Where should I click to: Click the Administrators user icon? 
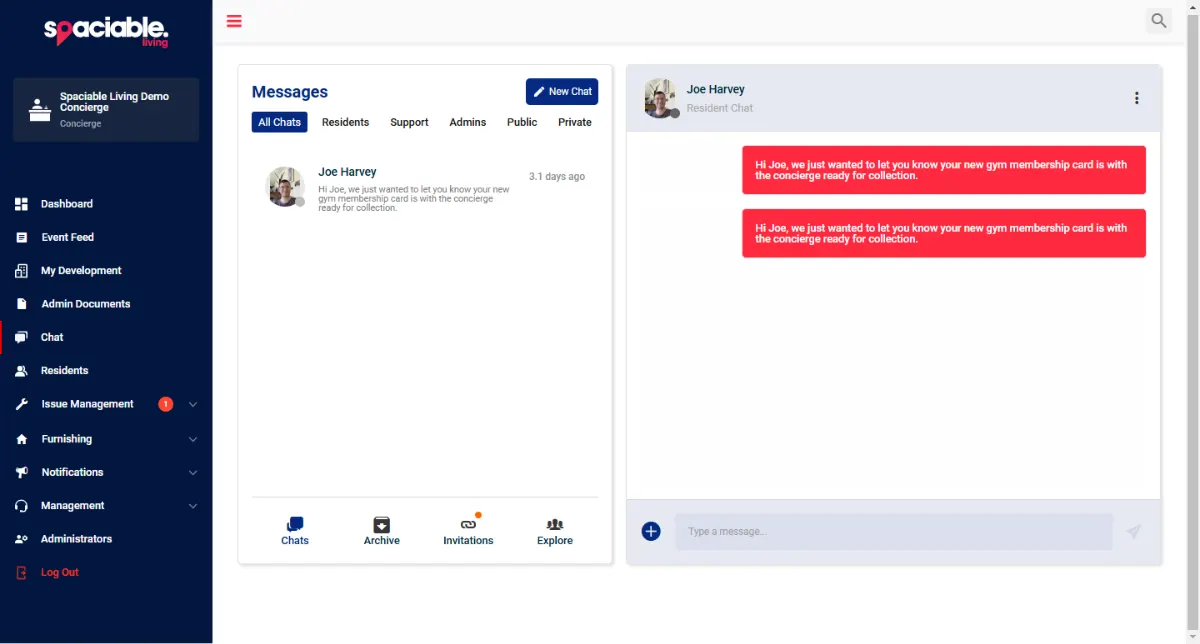[x=21, y=539]
